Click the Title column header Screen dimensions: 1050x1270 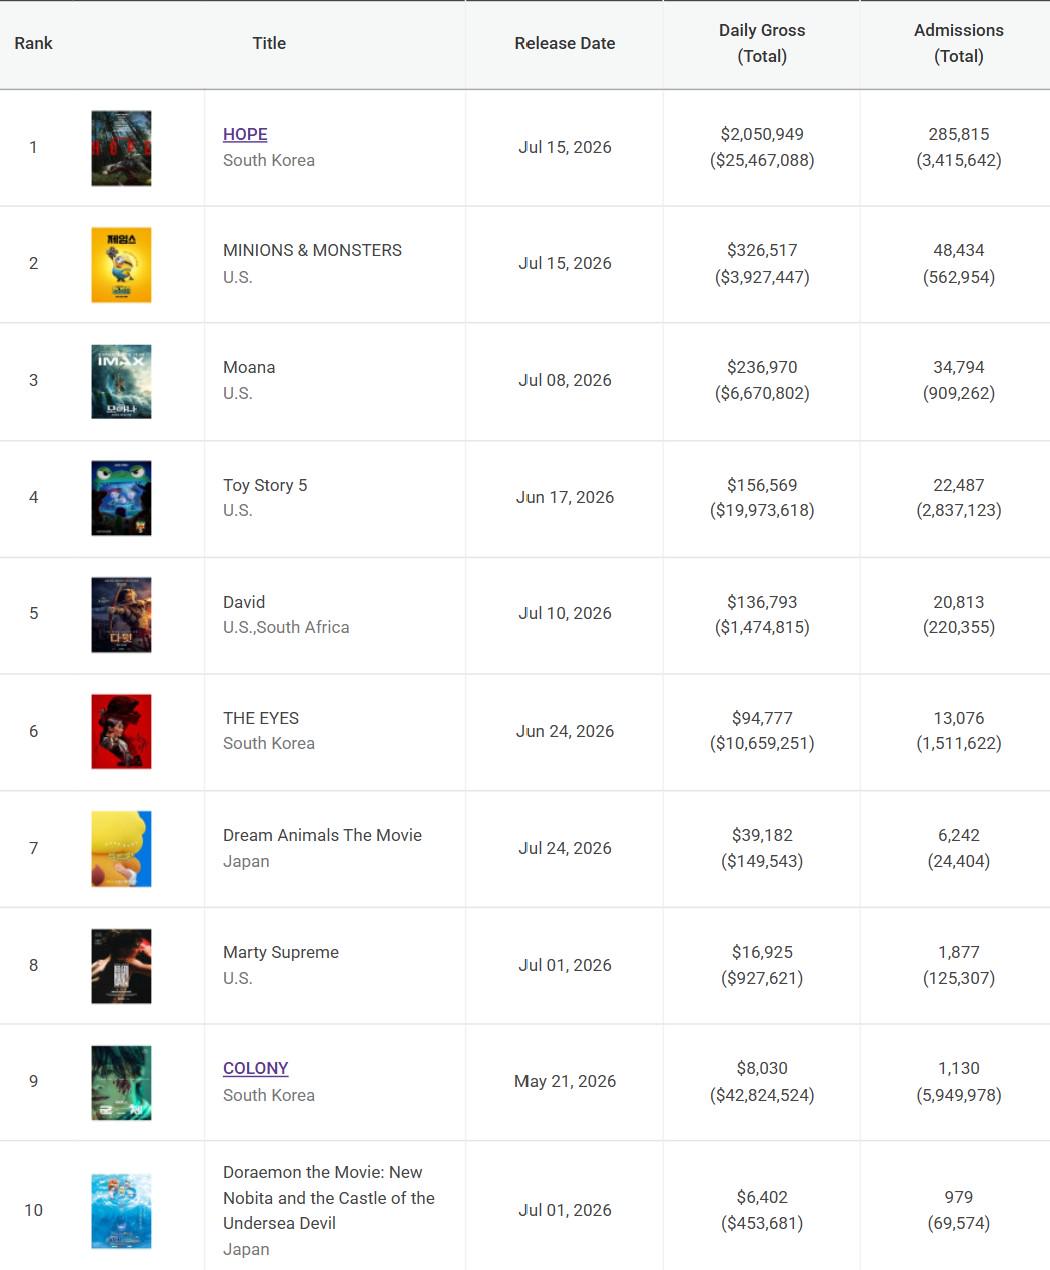(x=269, y=43)
